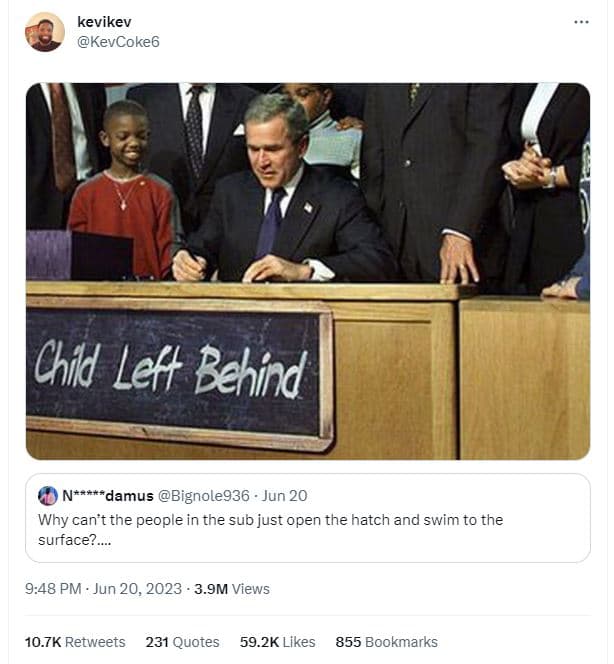
Task: Click the Child Left Behind chalkboard sign
Action: (x=178, y=371)
